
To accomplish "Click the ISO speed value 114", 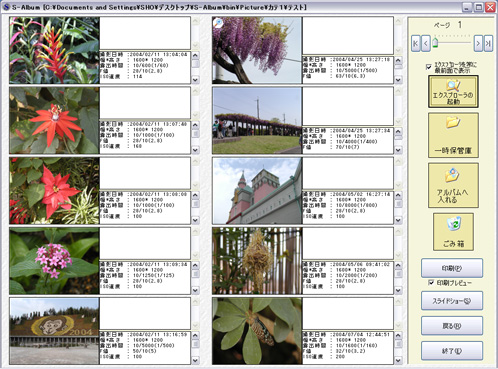I will pos(137,76).
